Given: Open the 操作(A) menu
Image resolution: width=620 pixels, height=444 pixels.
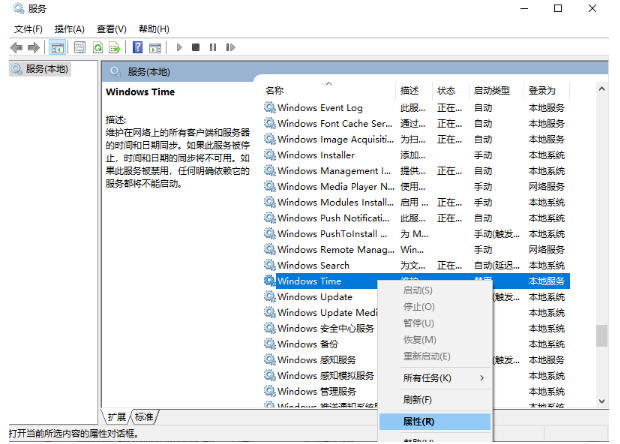Looking at the screenshot, I should tap(69, 29).
